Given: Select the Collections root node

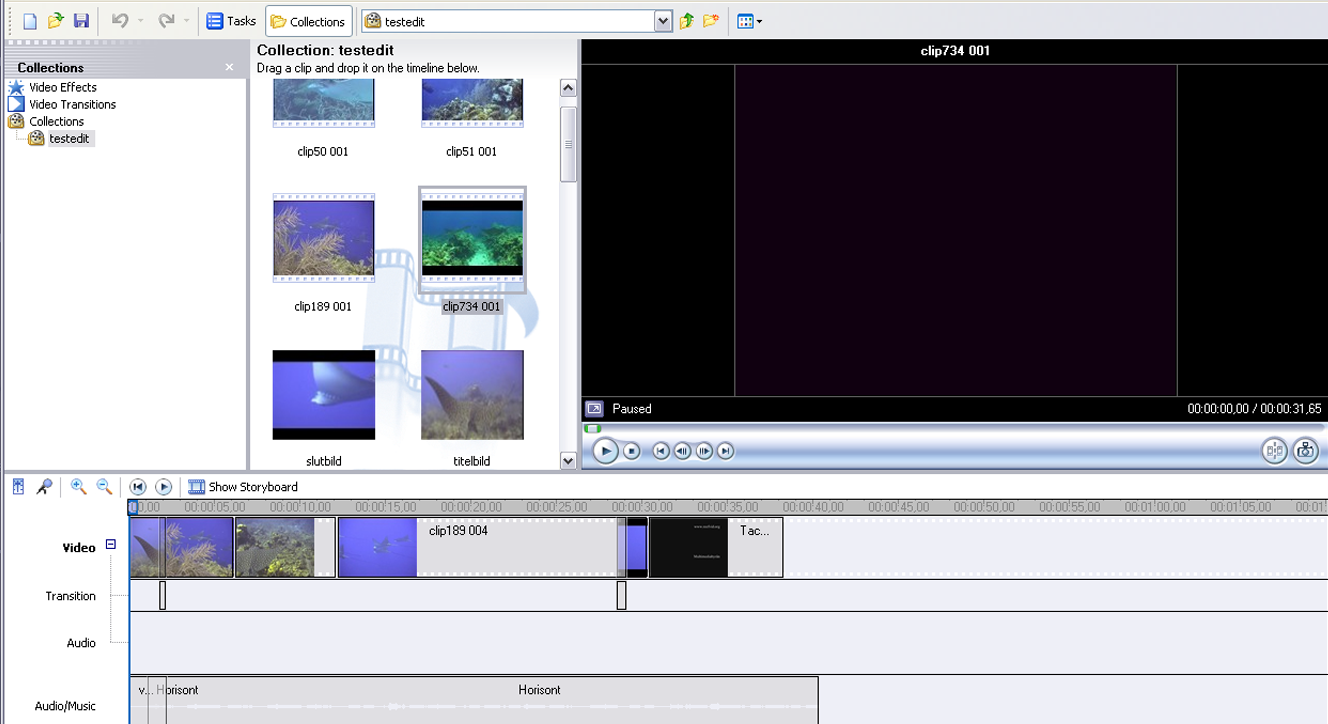Looking at the screenshot, I should click(56, 121).
